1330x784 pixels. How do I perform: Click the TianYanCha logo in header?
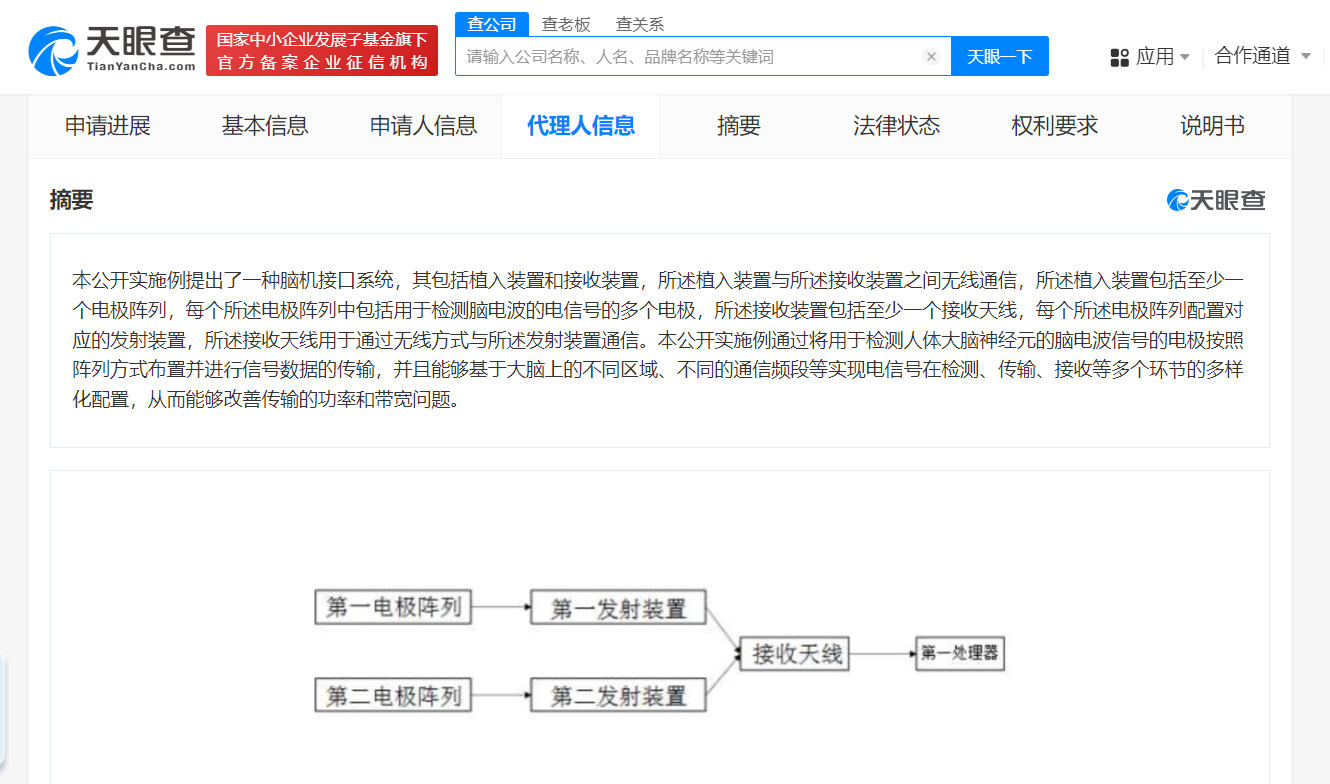point(112,49)
